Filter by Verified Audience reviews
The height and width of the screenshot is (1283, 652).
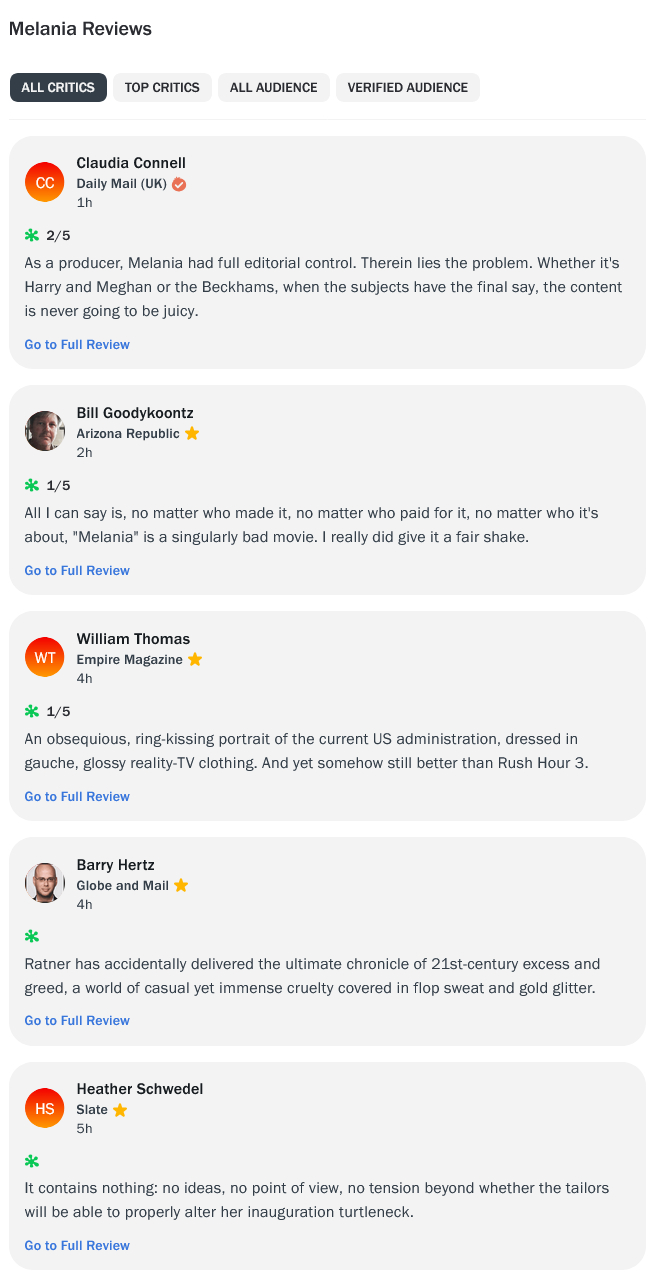(408, 88)
